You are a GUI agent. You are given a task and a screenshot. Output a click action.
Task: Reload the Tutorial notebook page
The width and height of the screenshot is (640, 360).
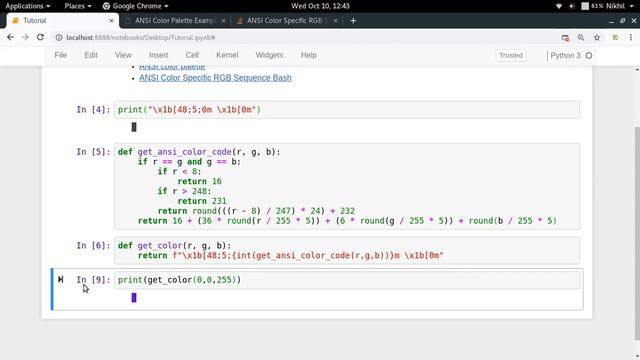coord(40,37)
